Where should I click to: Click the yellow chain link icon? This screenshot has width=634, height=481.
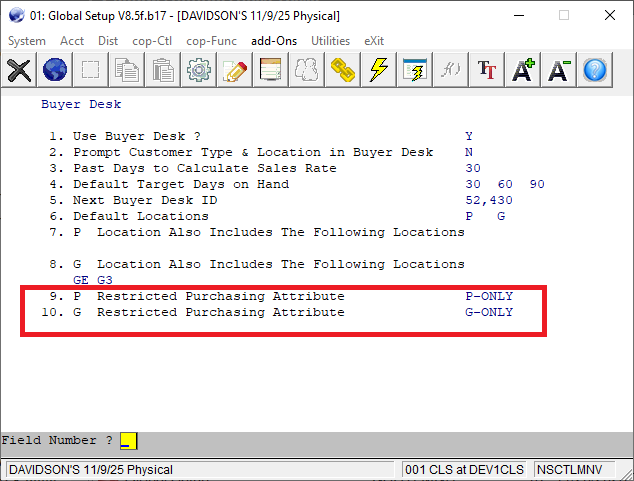[x=343, y=70]
